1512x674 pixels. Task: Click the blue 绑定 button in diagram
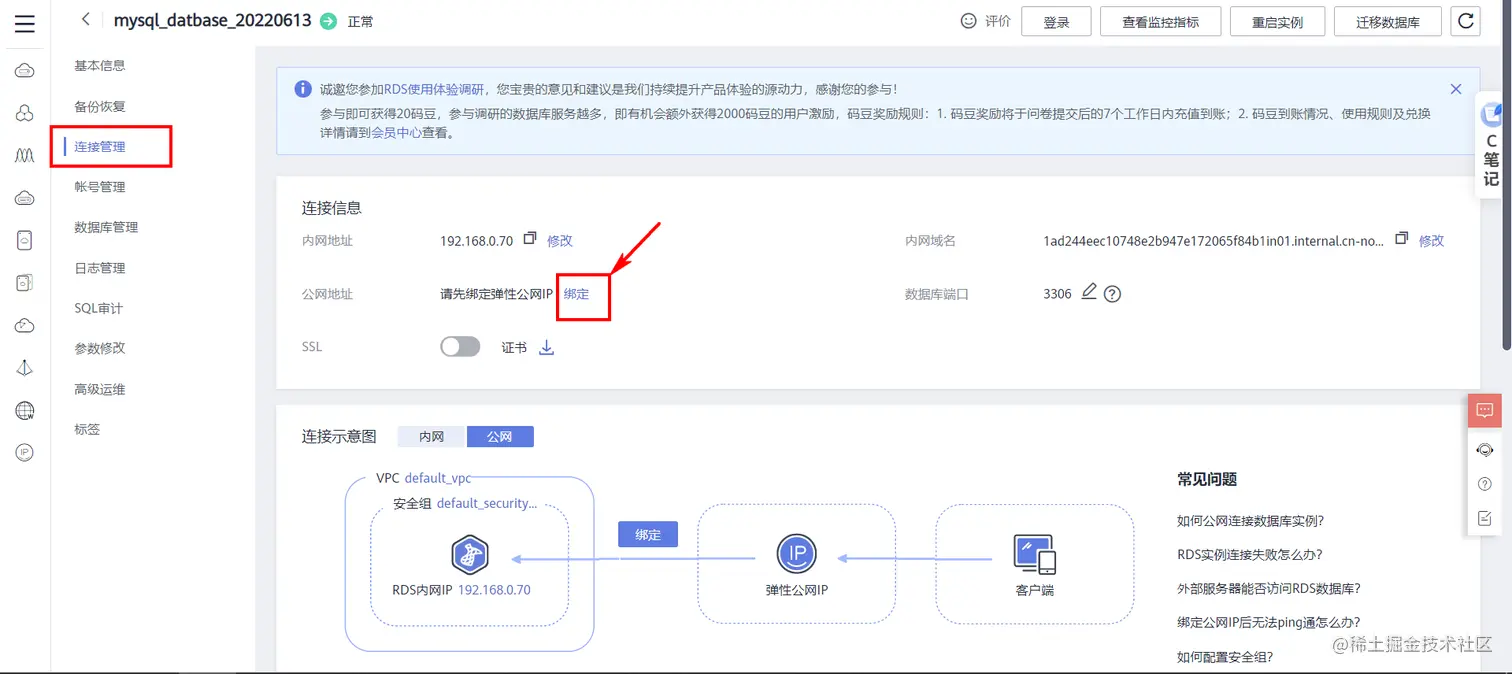click(648, 534)
